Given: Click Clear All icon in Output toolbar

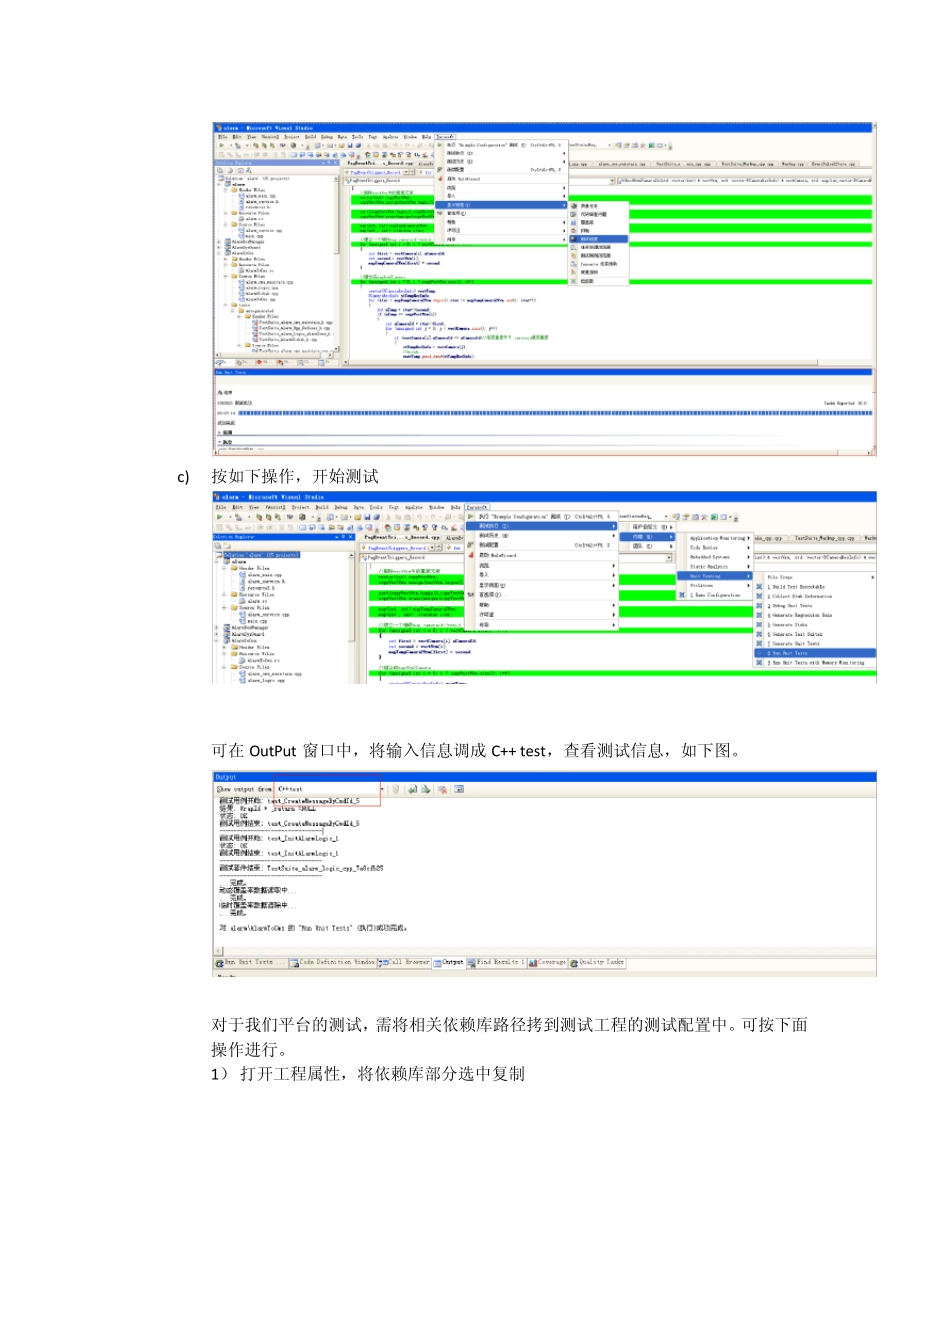Looking at the screenshot, I should [442, 789].
